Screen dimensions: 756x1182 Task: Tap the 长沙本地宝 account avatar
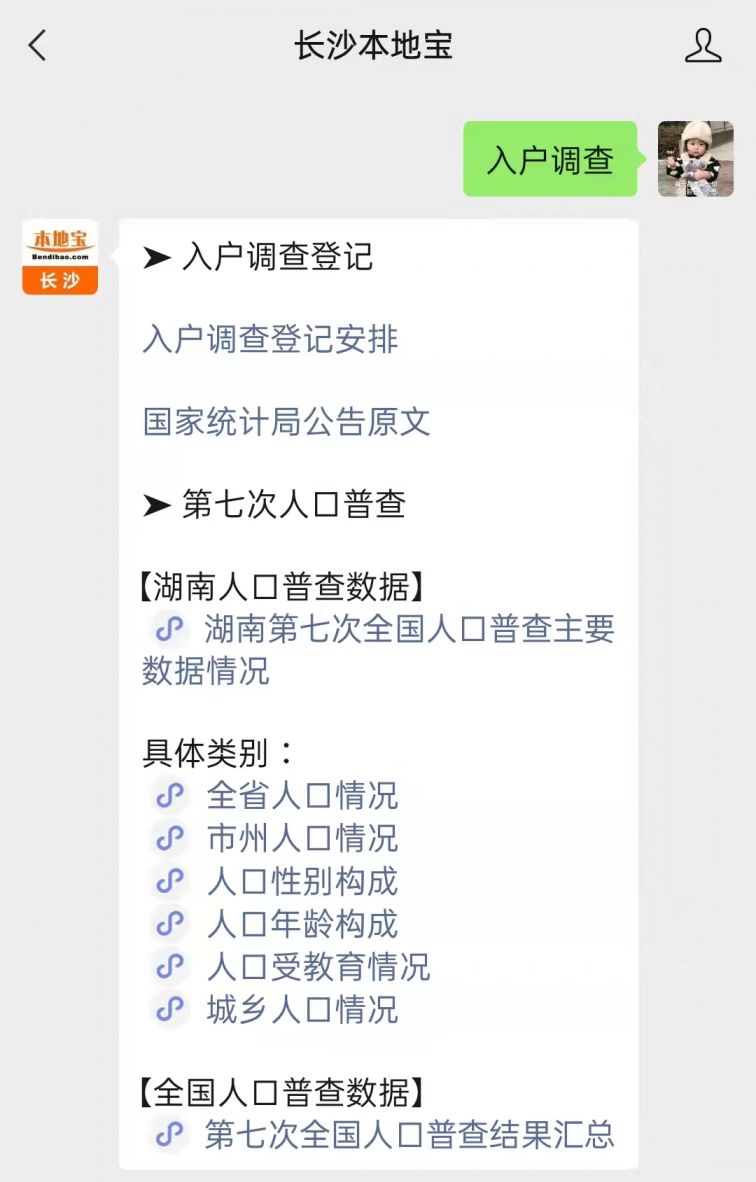tap(60, 257)
